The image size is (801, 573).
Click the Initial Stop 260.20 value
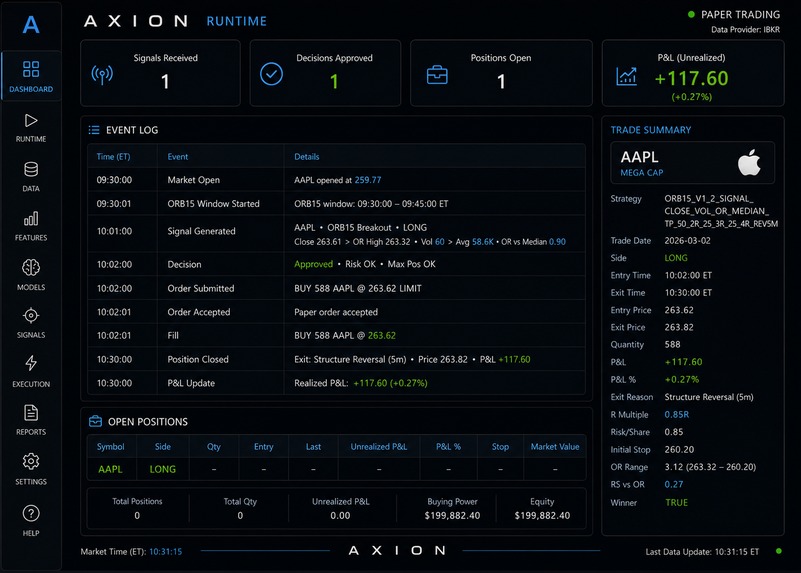point(679,449)
